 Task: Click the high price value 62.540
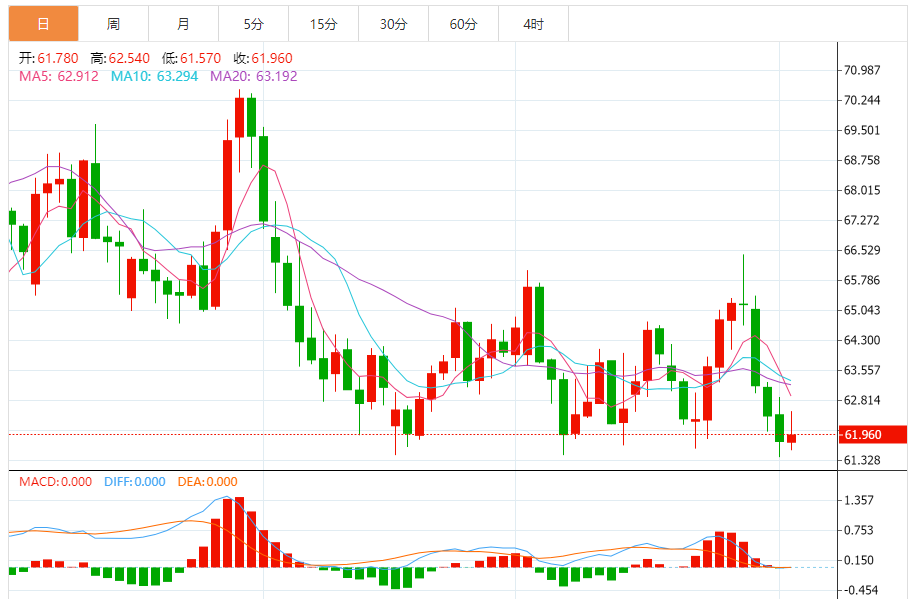pyautogui.click(x=129, y=58)
